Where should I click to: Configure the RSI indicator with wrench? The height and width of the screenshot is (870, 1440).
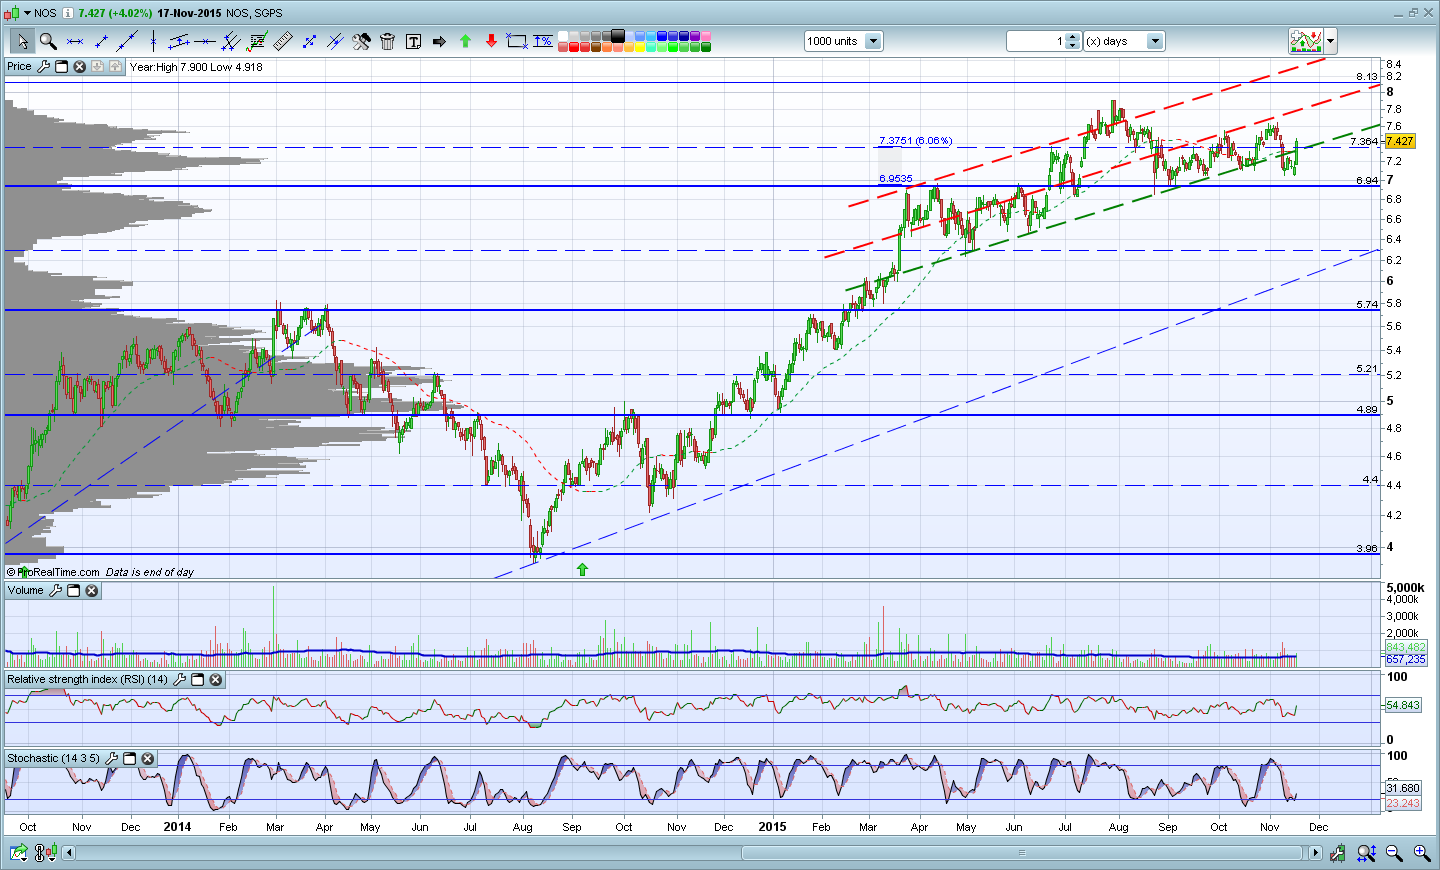179,680
